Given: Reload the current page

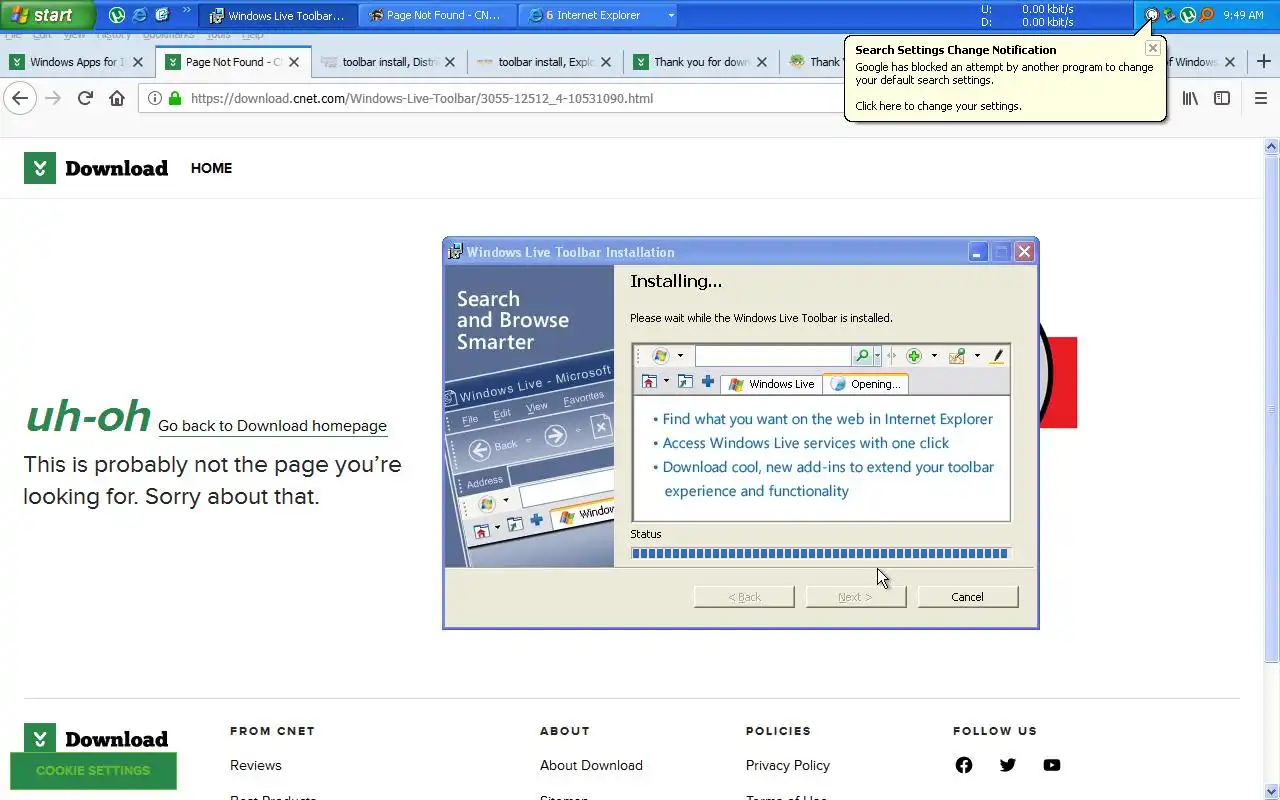Looking at the screenshot, I should tap(85, 98).
